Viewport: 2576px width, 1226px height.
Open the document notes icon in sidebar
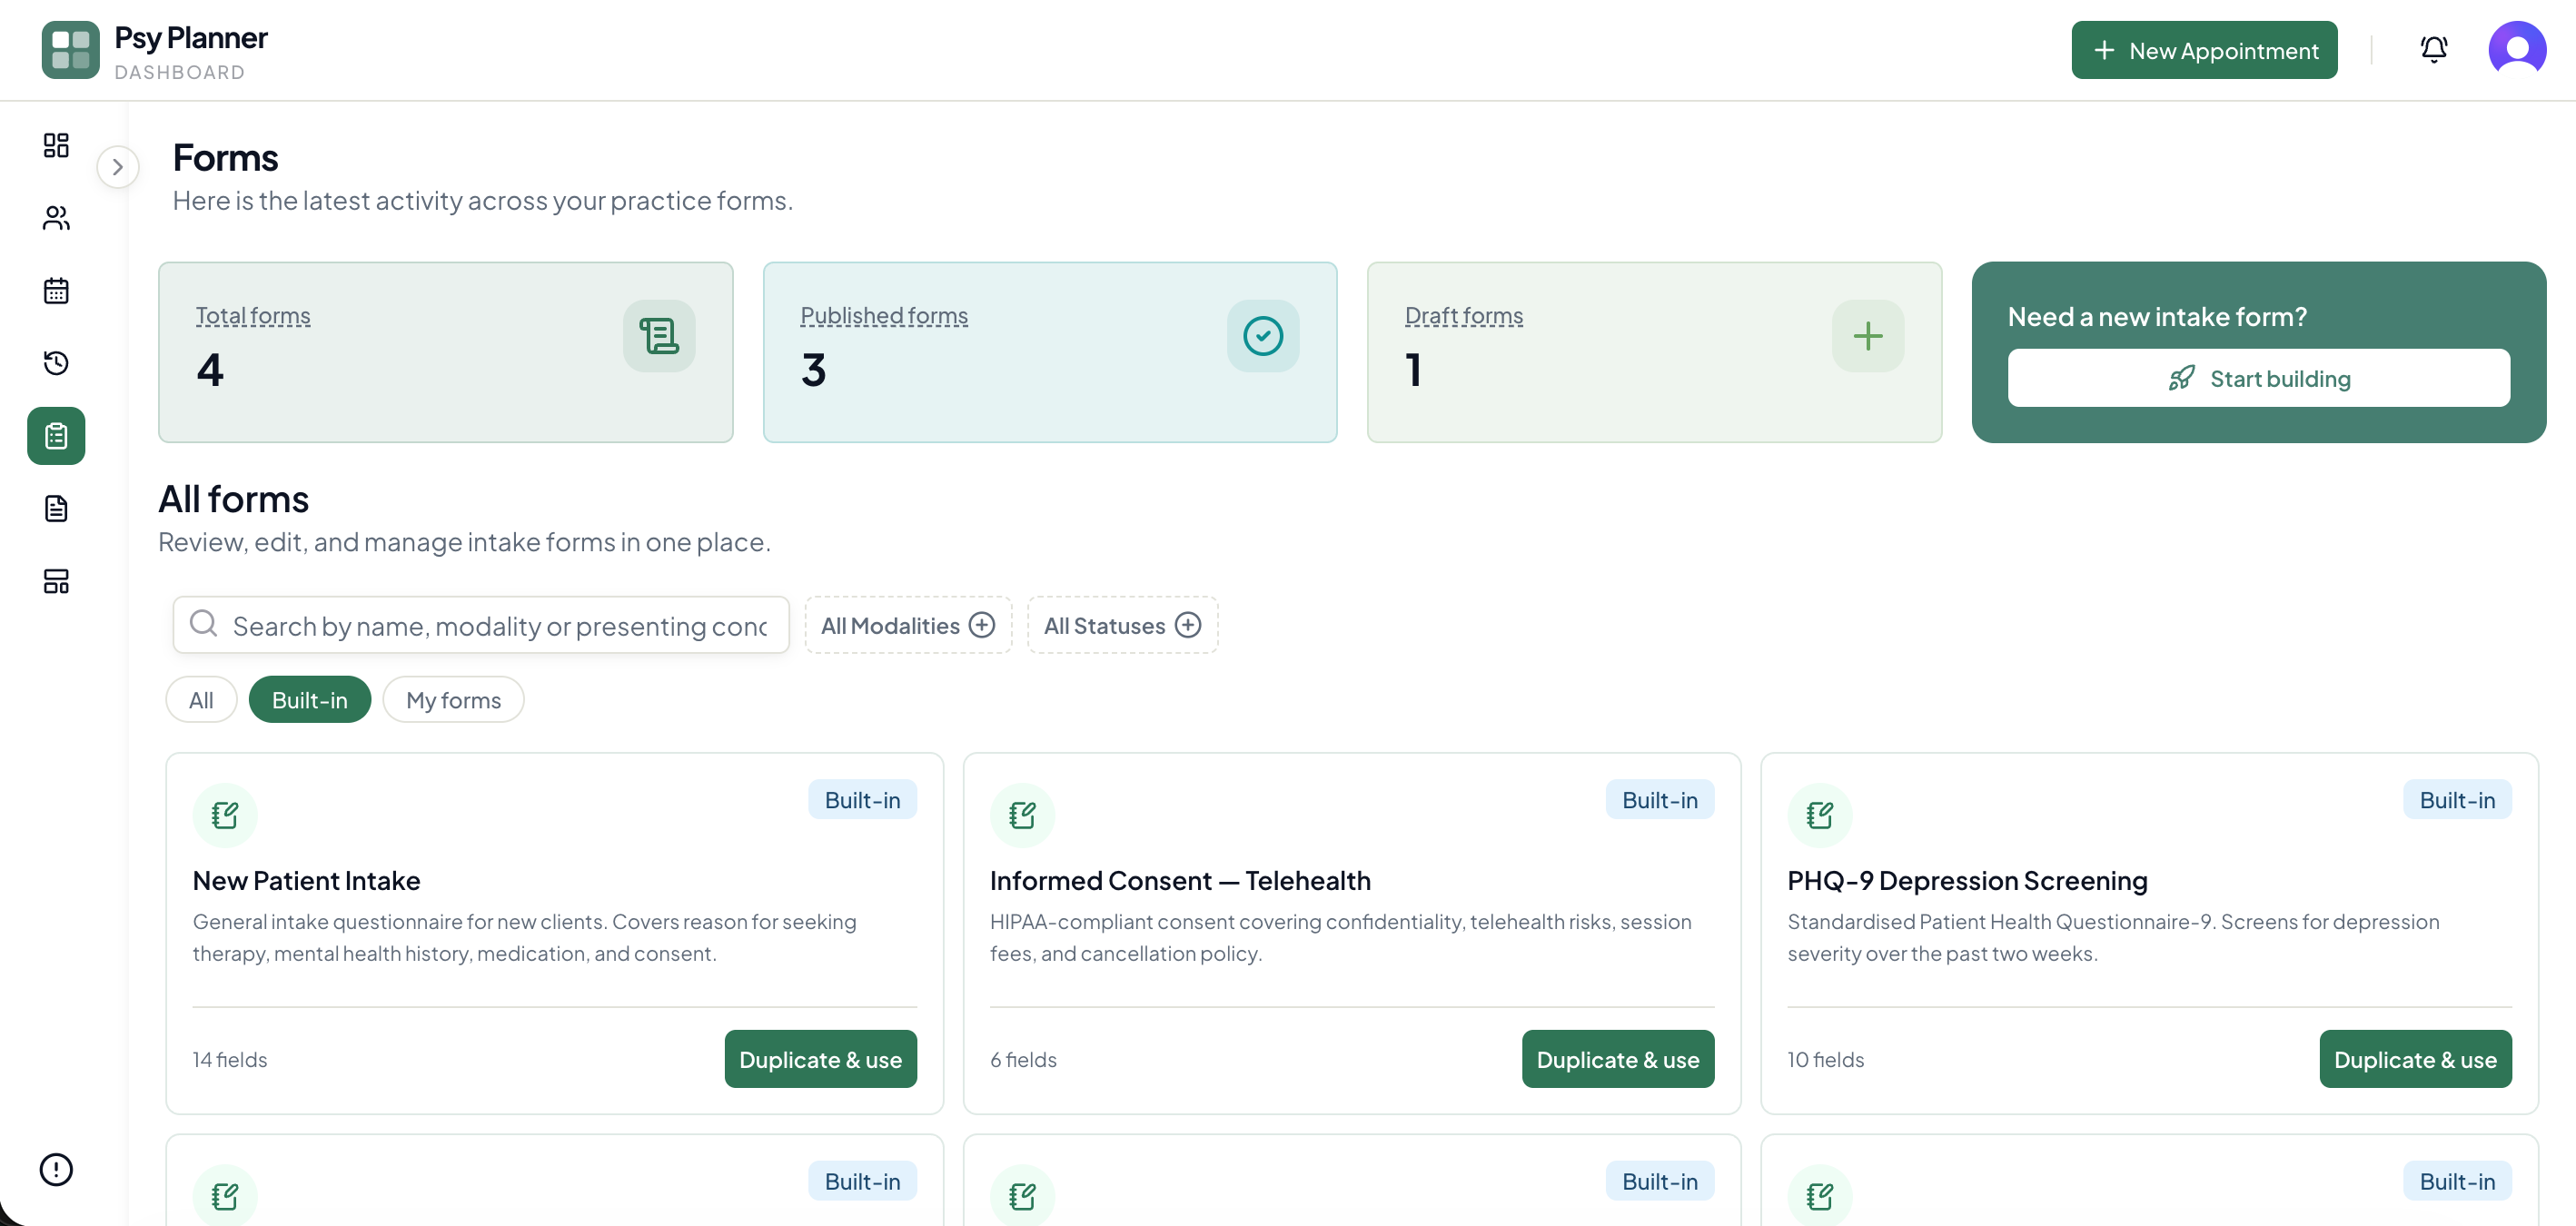click(x=56, y=509)
